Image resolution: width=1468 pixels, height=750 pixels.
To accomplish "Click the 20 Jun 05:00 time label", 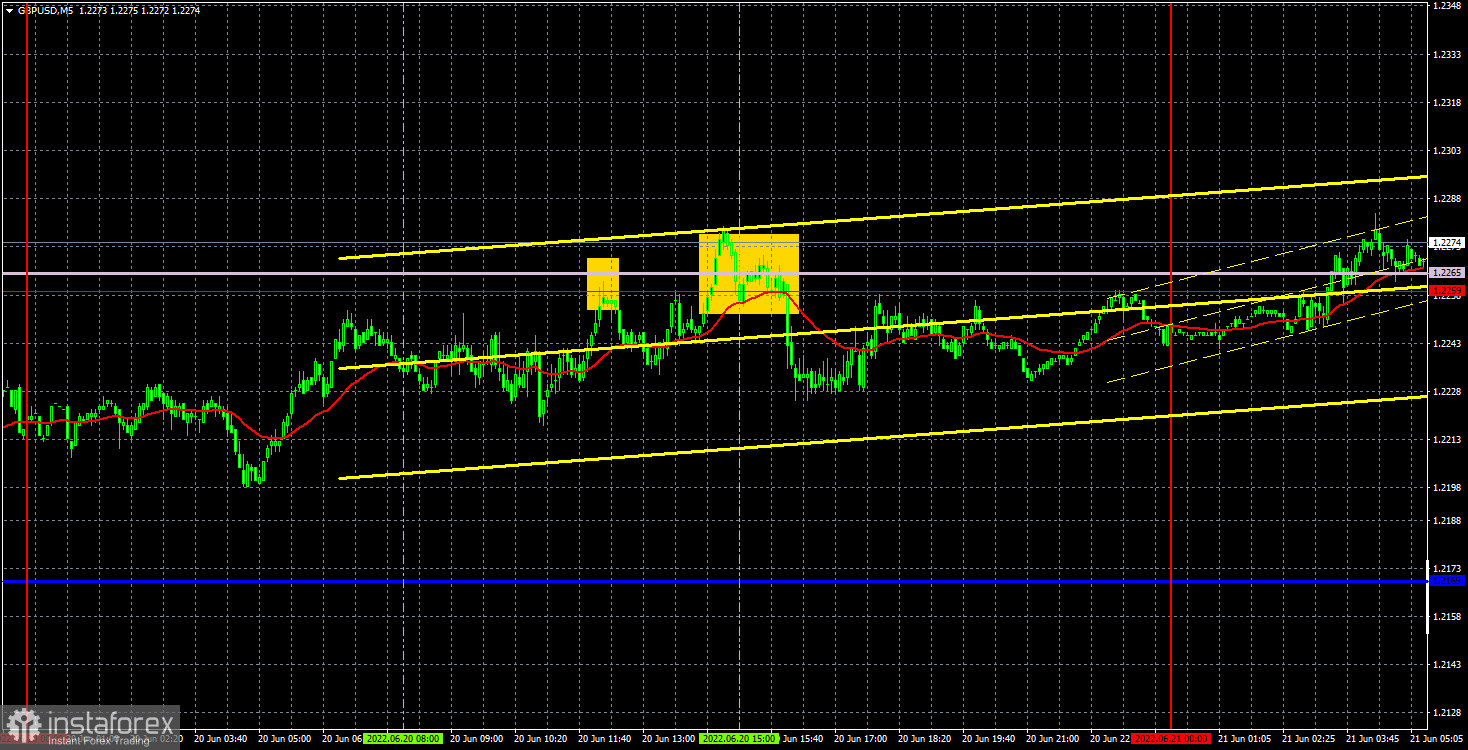I will (286, 738).
